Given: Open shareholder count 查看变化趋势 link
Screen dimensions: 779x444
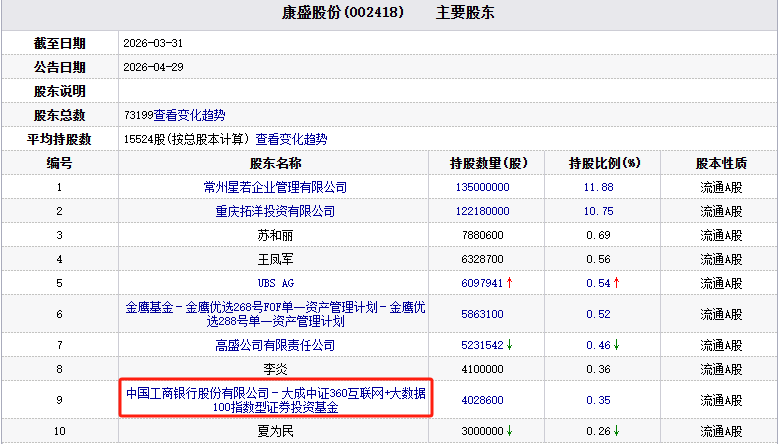Looking at the screenshot, I should coord(189,115).
